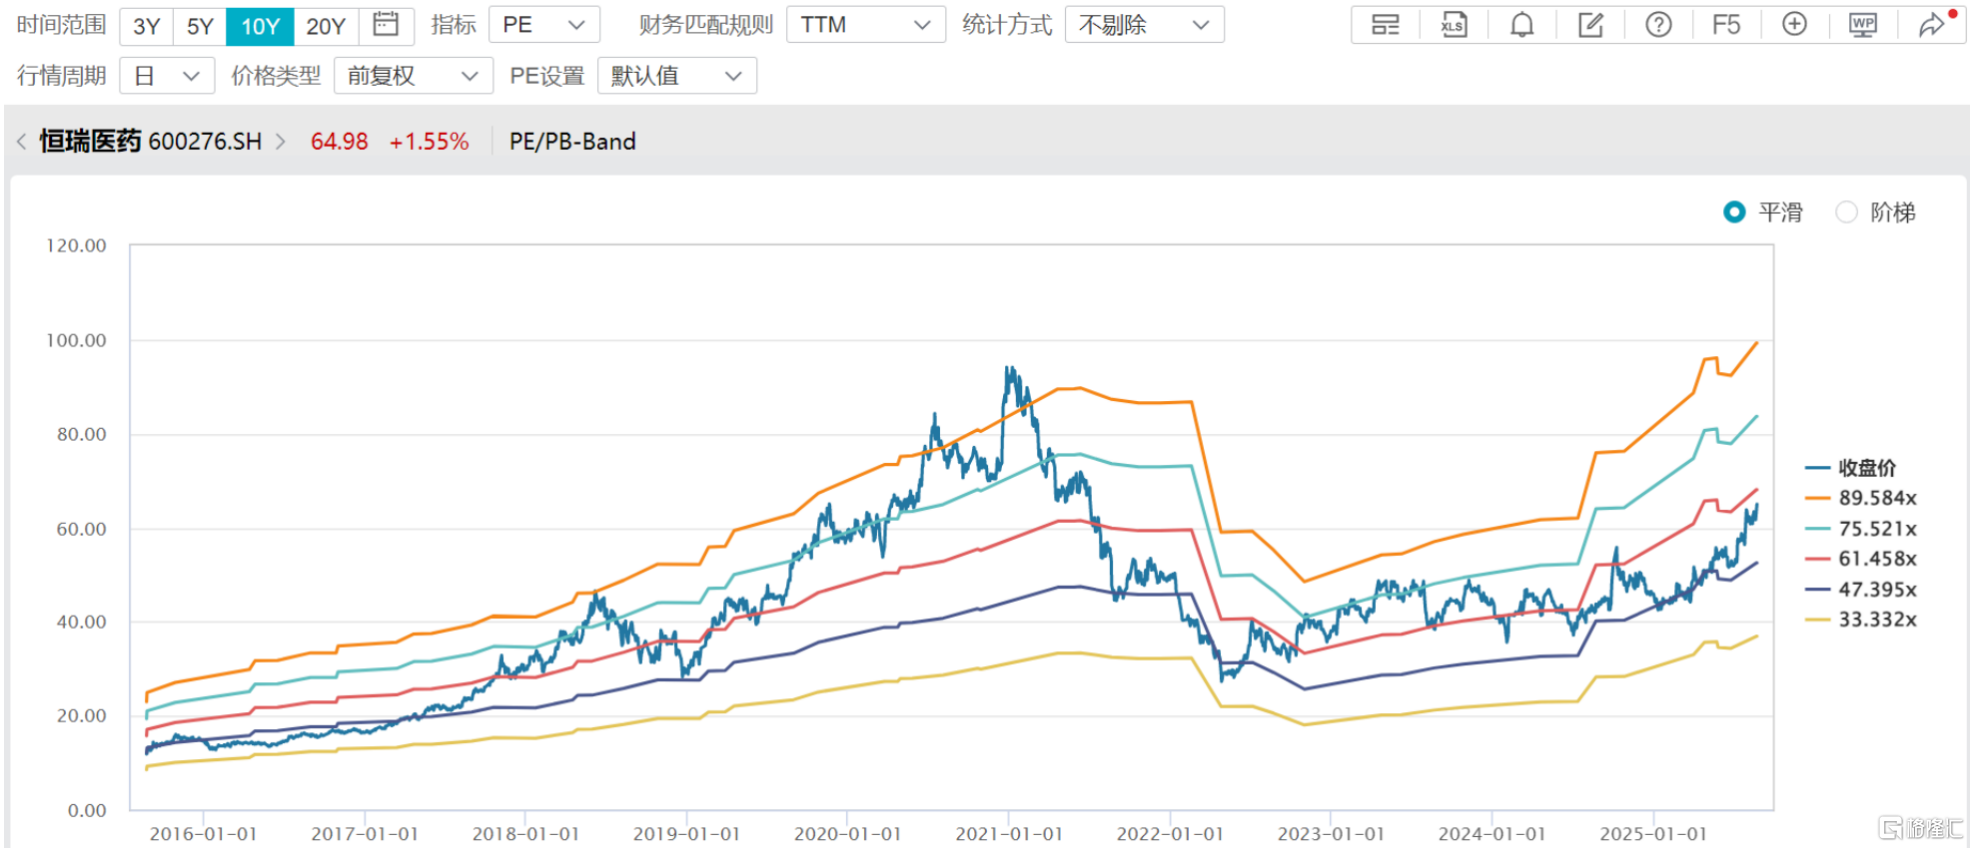Select the 10Y time range

click(260, 26)
